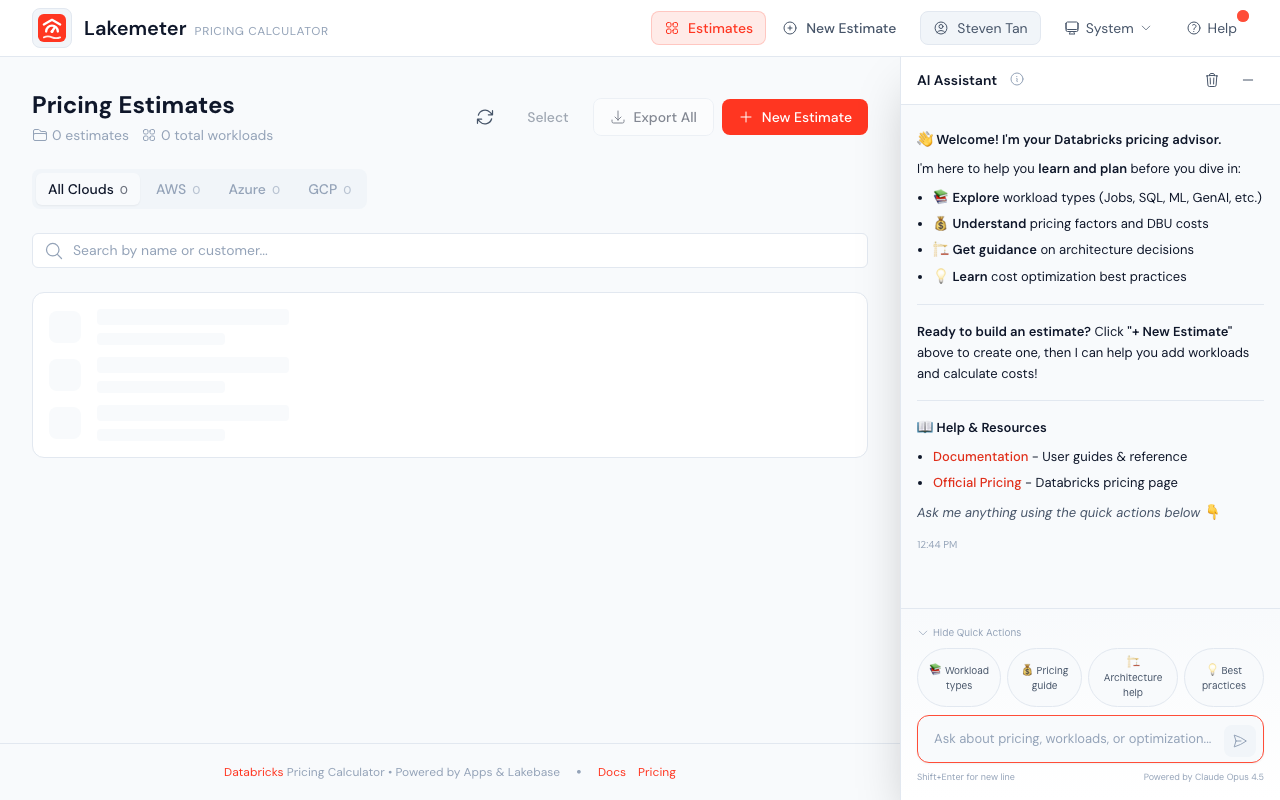Image resolution: width=1280 pixels, height=800 pixels.
Task: Switch to AWS tab
Action: click(x=178, y=189)
